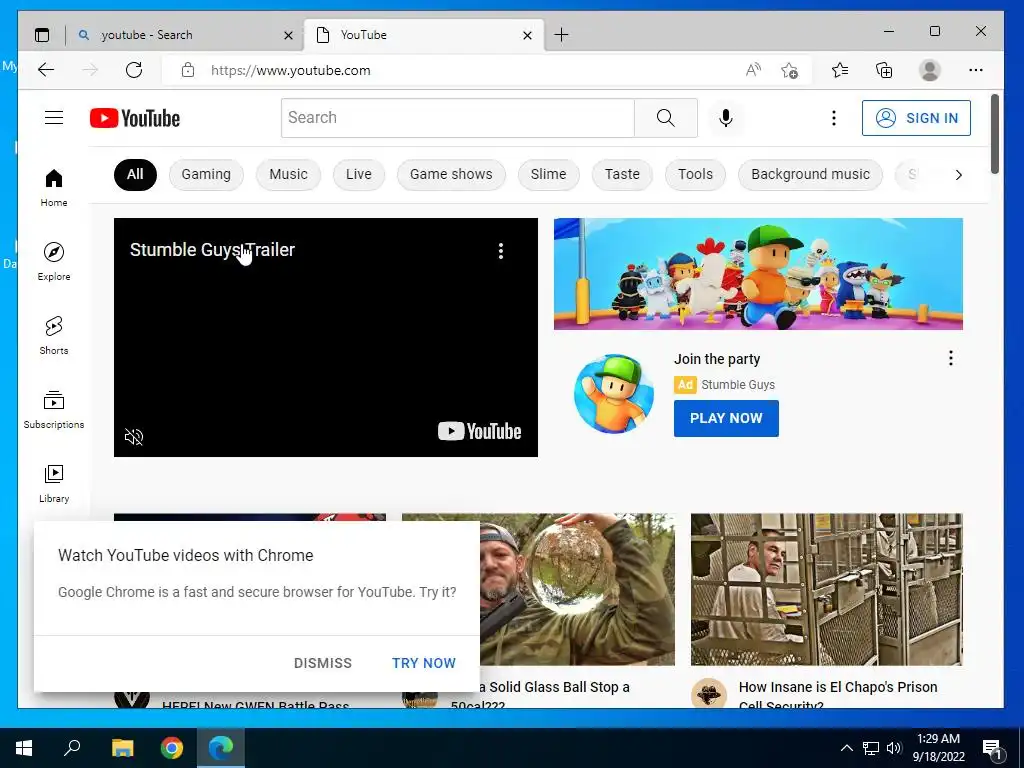Click the Stumble Guys round avatar
The height and width of the screenshot is (768, 1024).
click(614, 394)
